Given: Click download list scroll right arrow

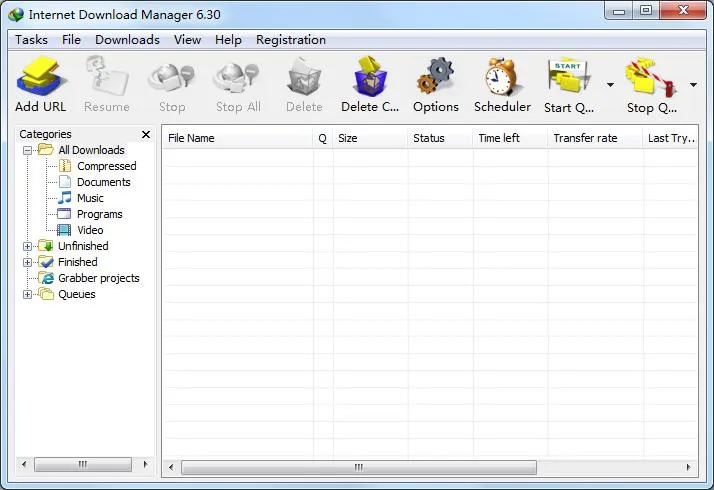Looking at the screenshot, I should click(688, 467).
